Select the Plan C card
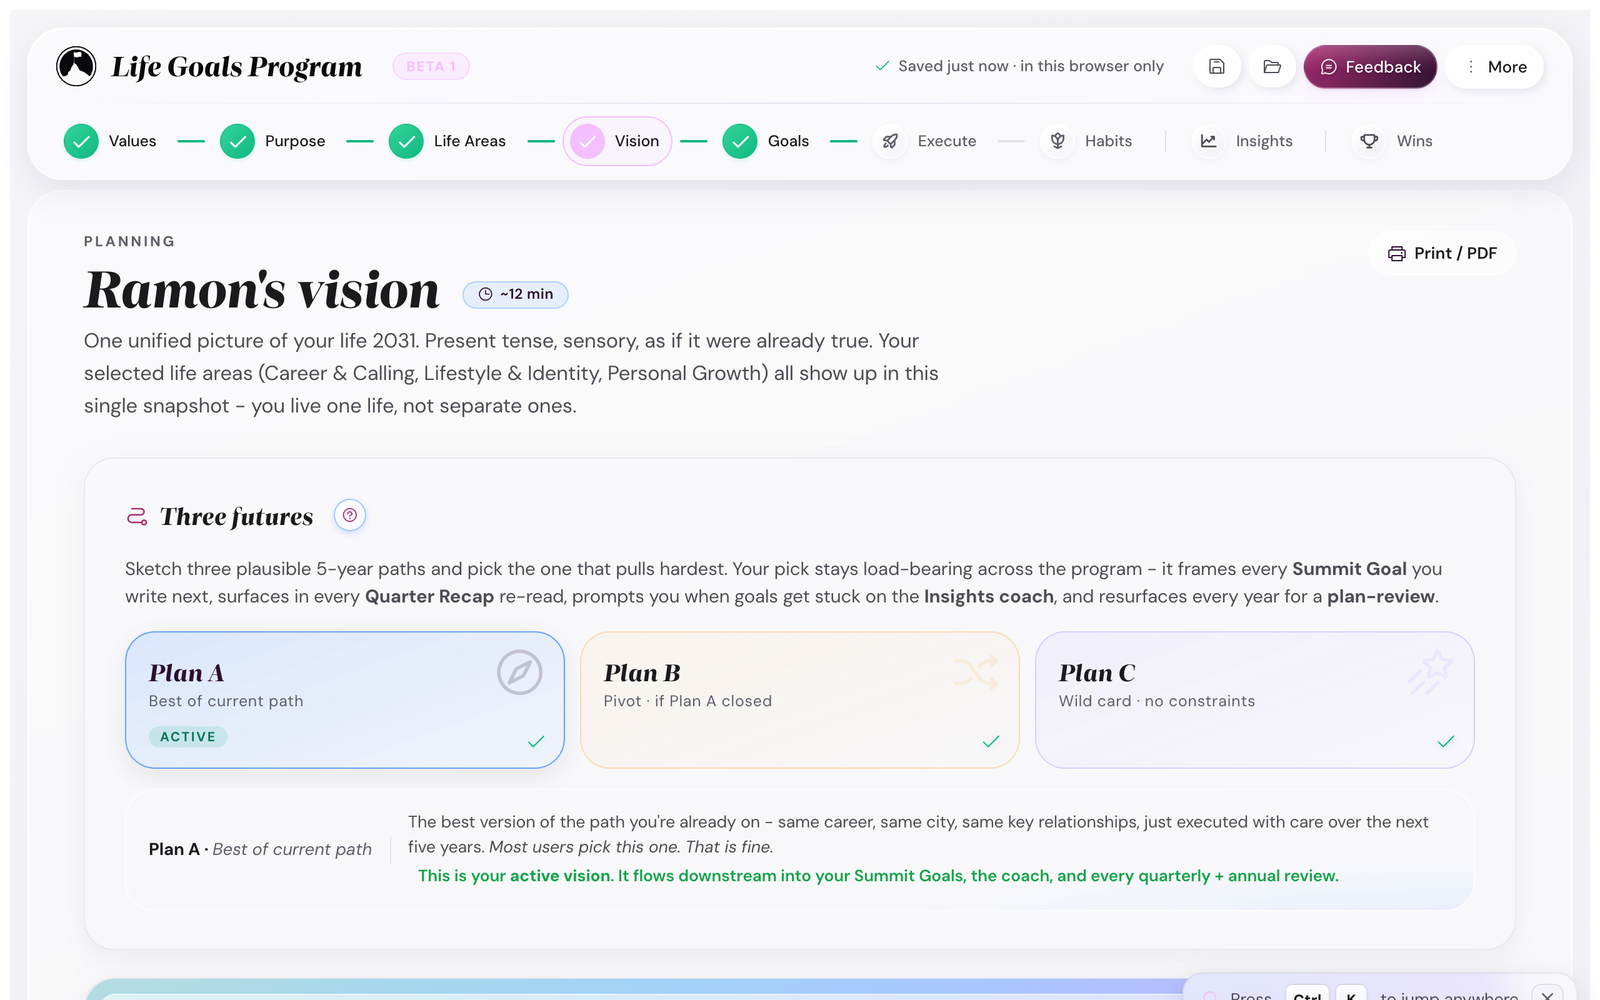 [x=1255, y=700]
